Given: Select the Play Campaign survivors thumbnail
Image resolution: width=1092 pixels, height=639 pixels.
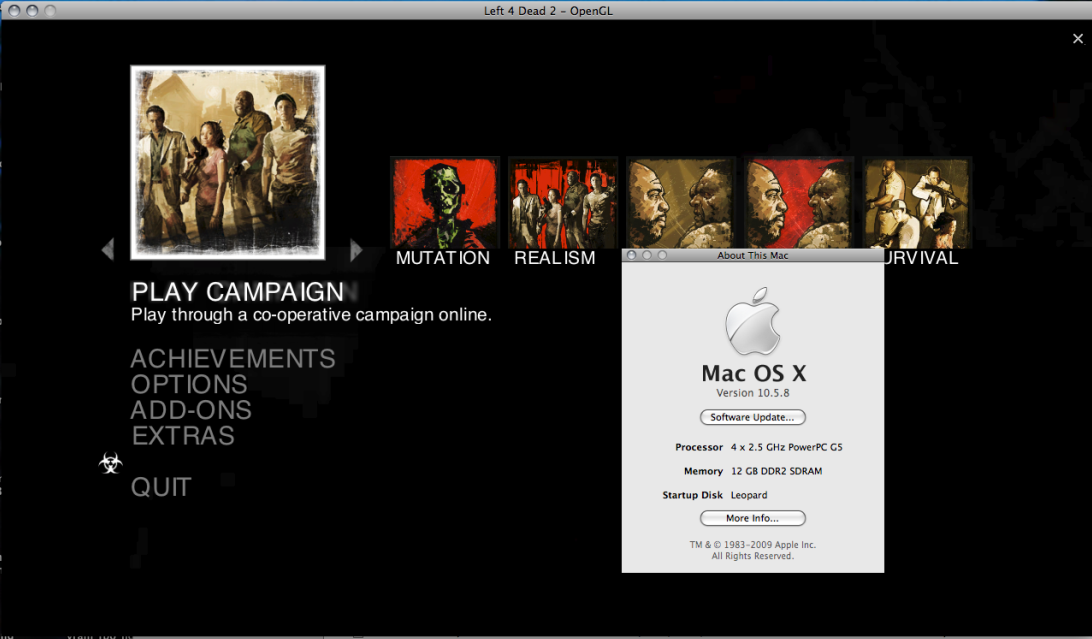Looking at the screenshot, I should coord(228,163).
